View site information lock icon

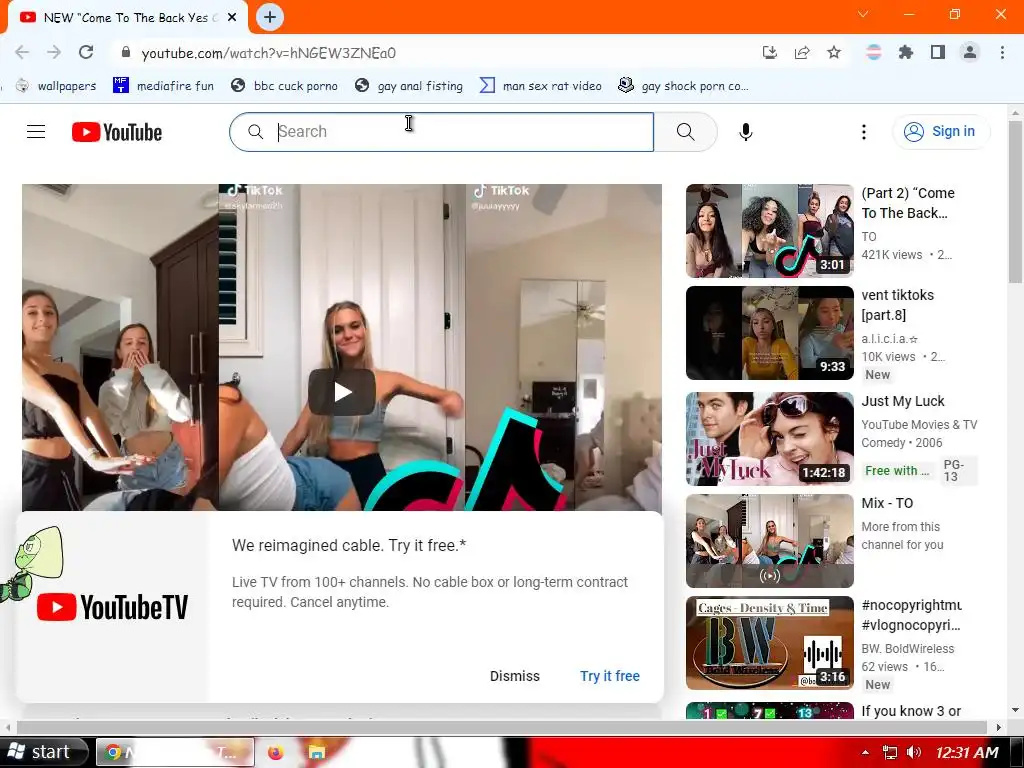(x=126, y=52)
